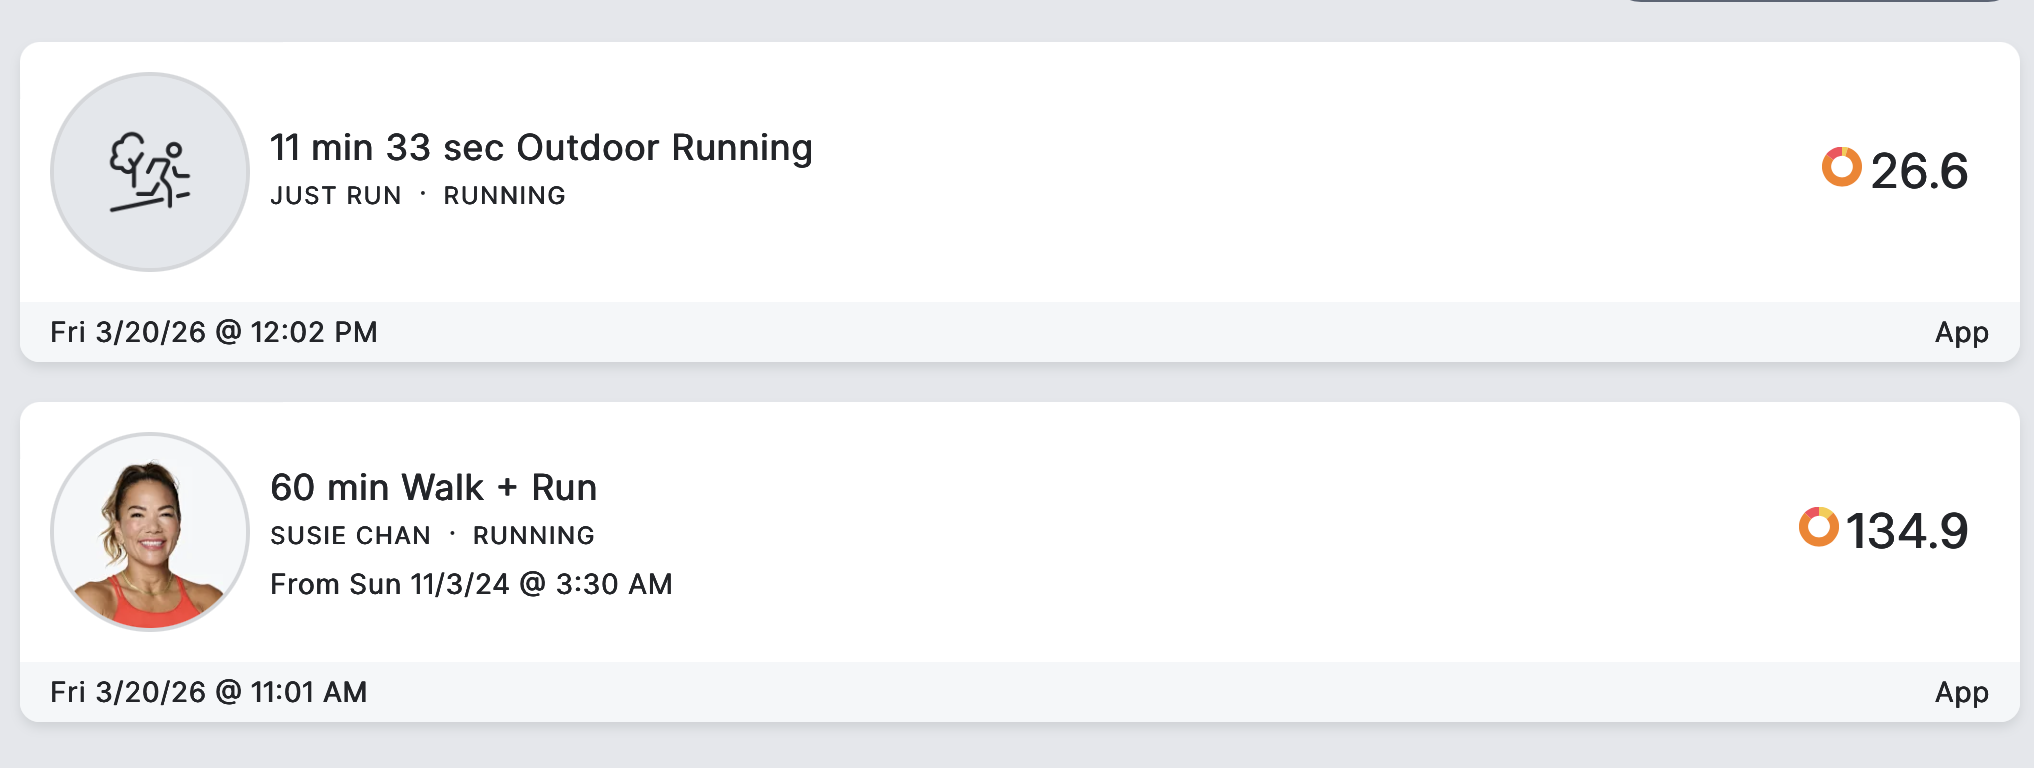Open Susie Chan's instructor photo
Screen dimensions: 2034x768
[x=150, y=532]
